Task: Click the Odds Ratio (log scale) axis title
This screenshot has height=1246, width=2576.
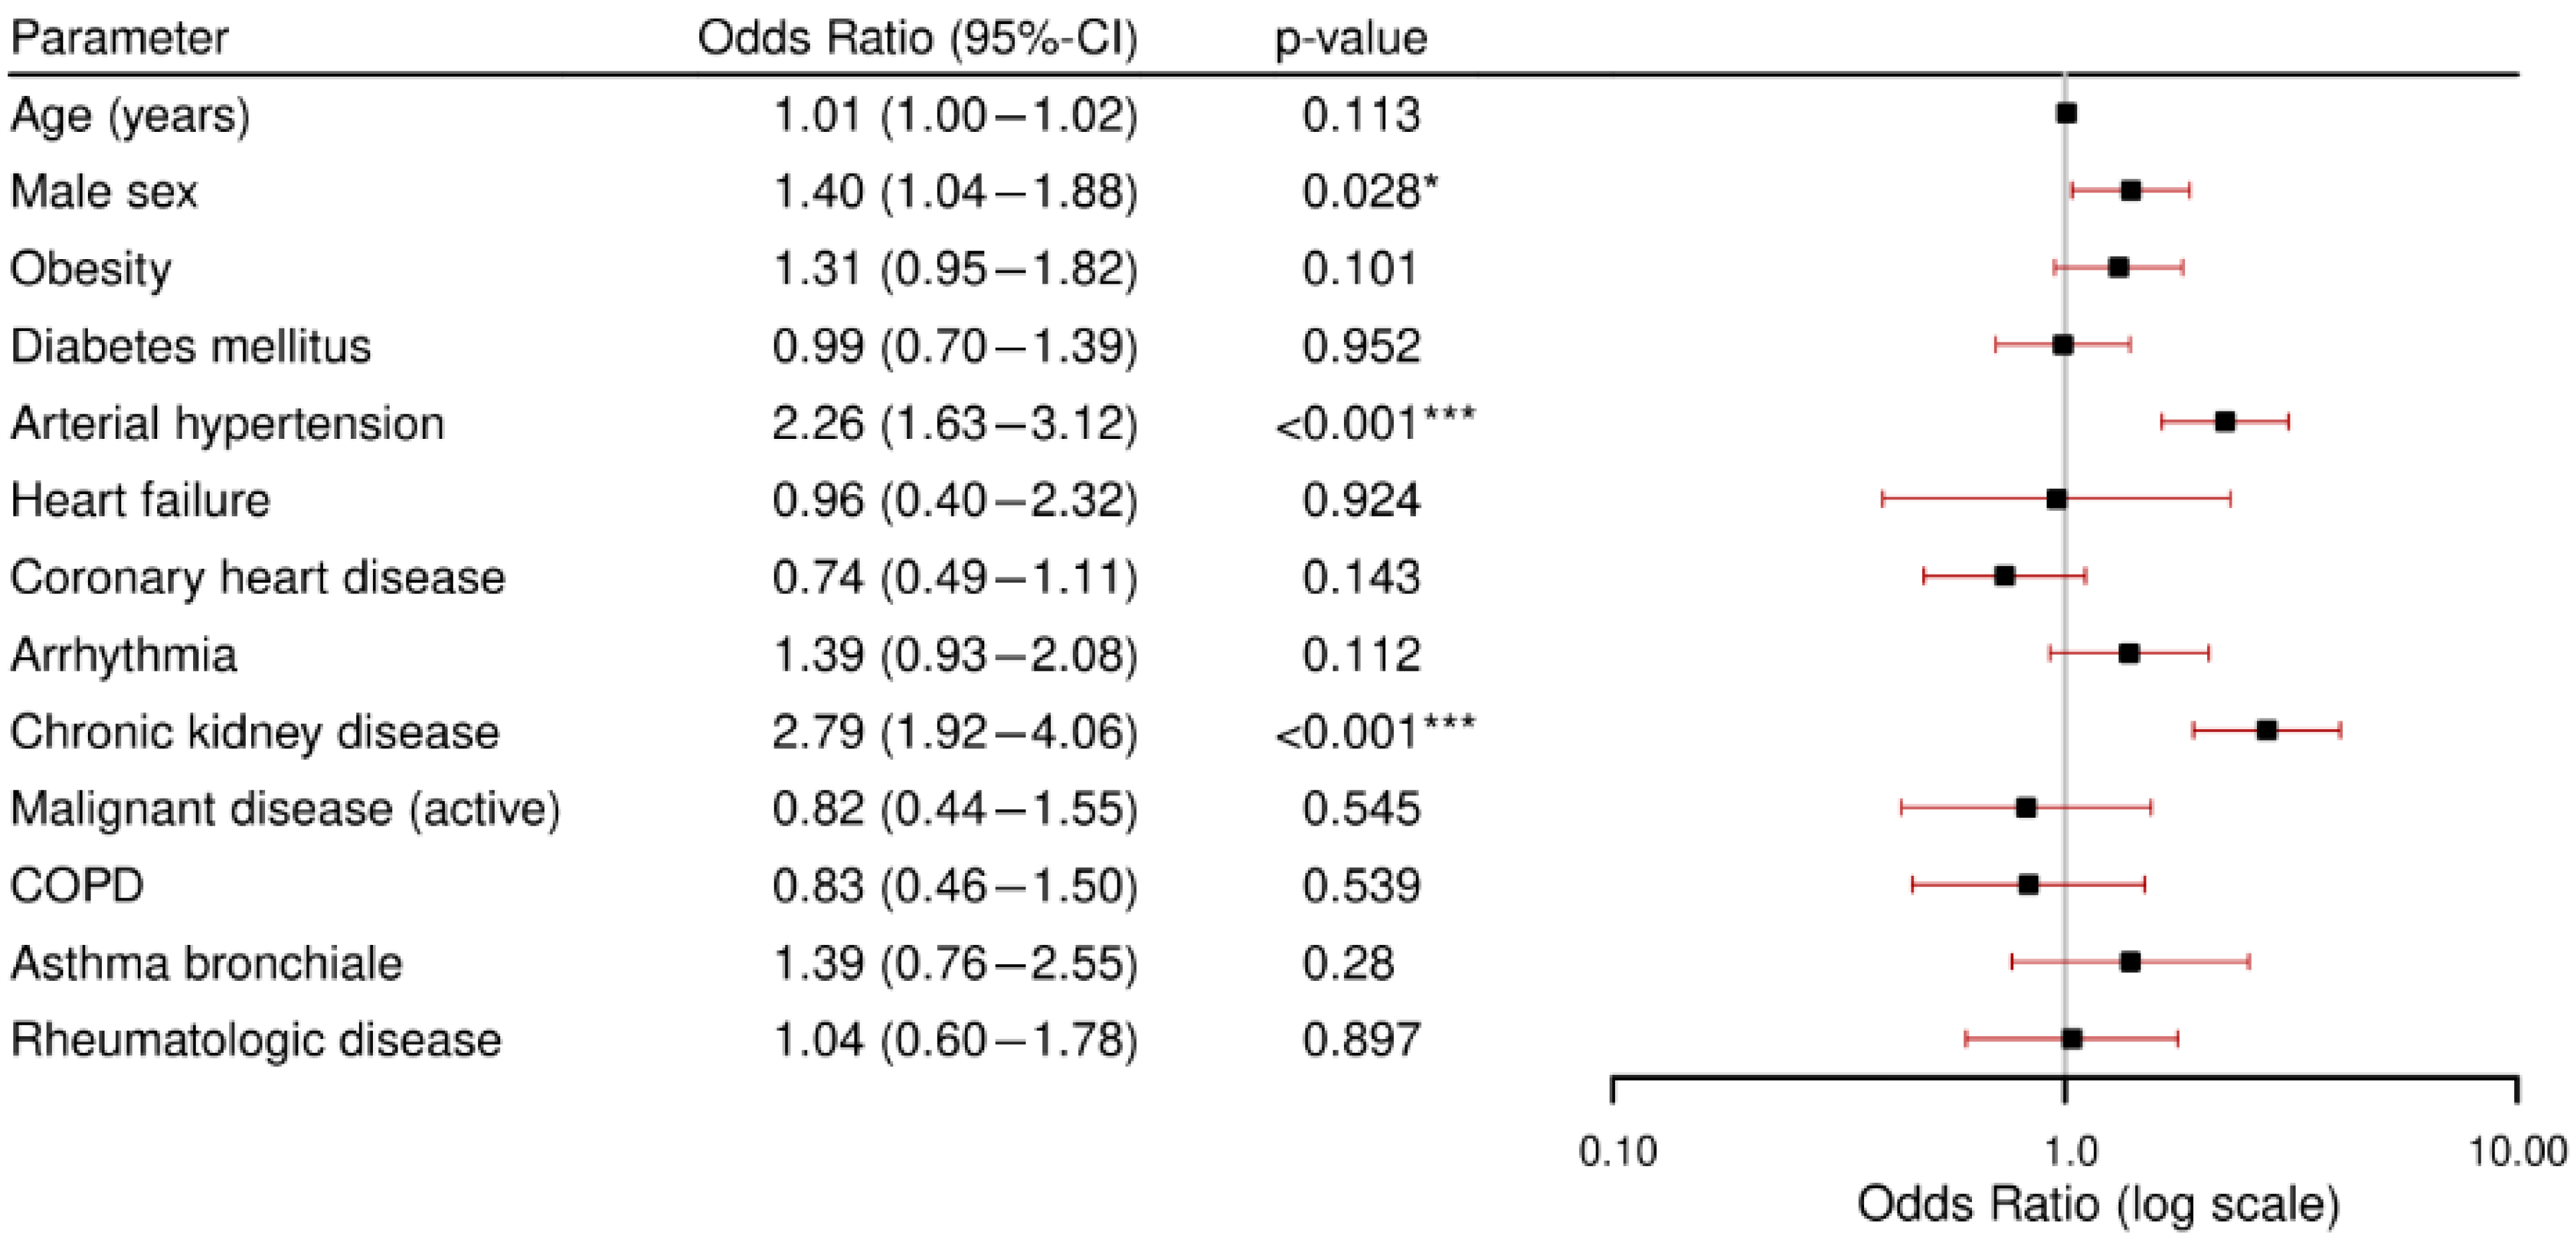Action: click(2098, 1204)
